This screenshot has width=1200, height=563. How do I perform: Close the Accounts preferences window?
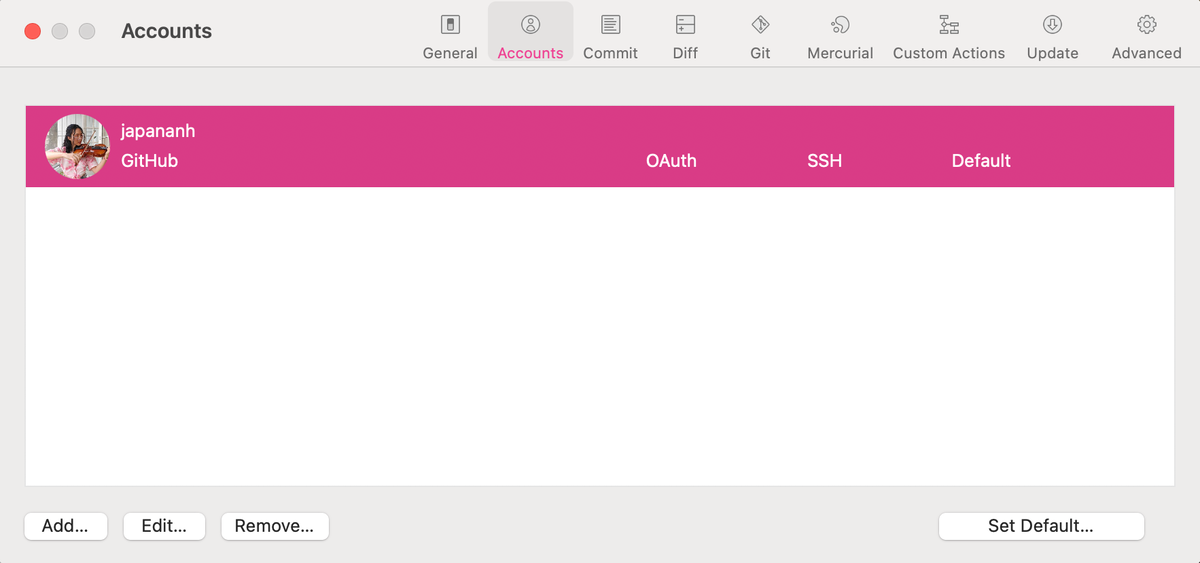(x=32, y=31)
